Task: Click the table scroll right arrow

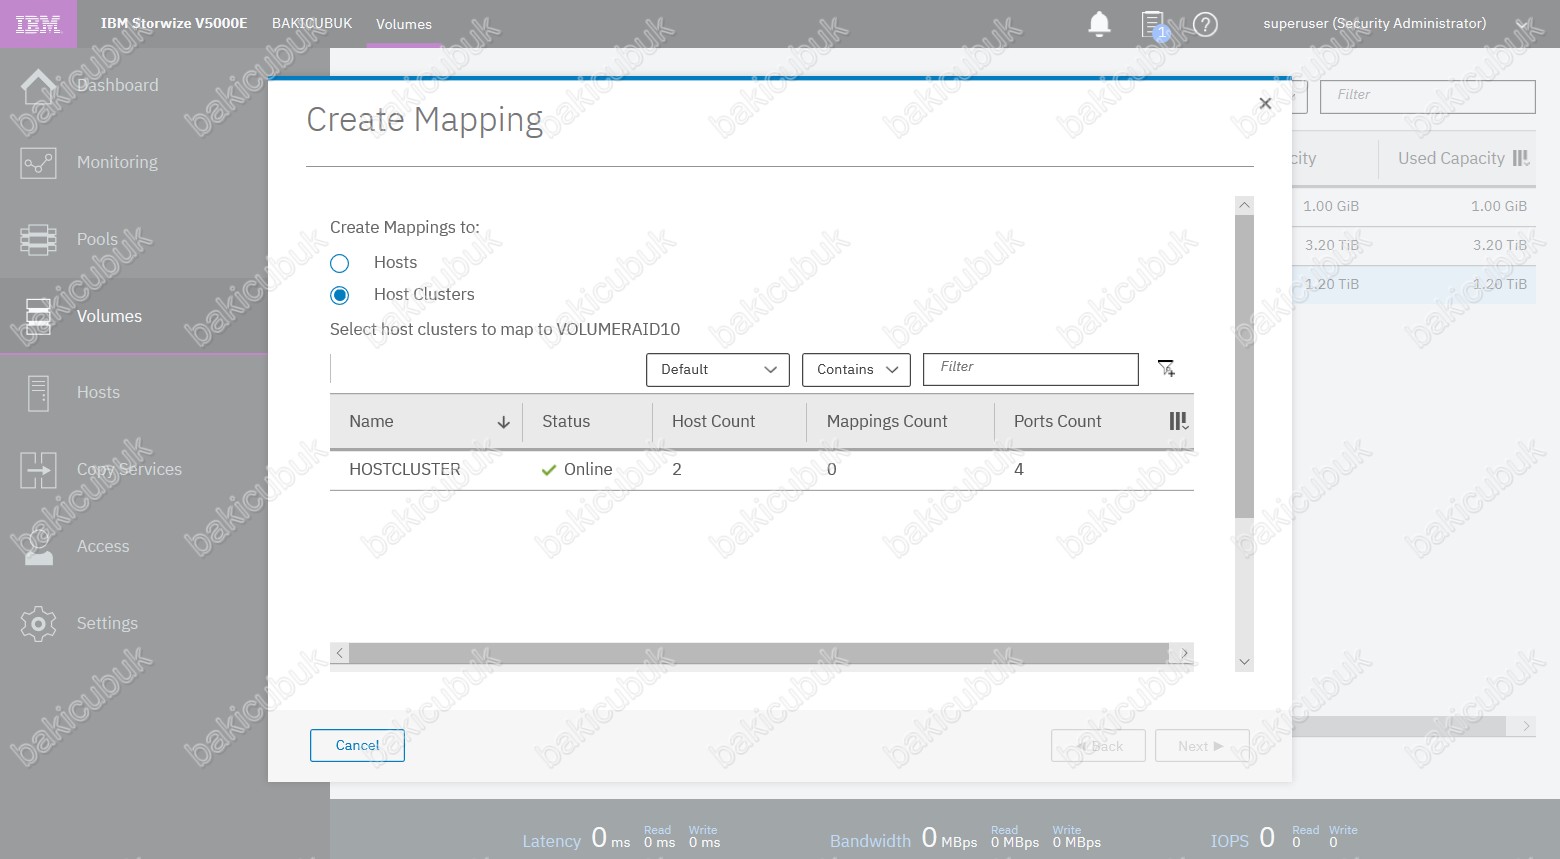Action: click(1185, 653)
